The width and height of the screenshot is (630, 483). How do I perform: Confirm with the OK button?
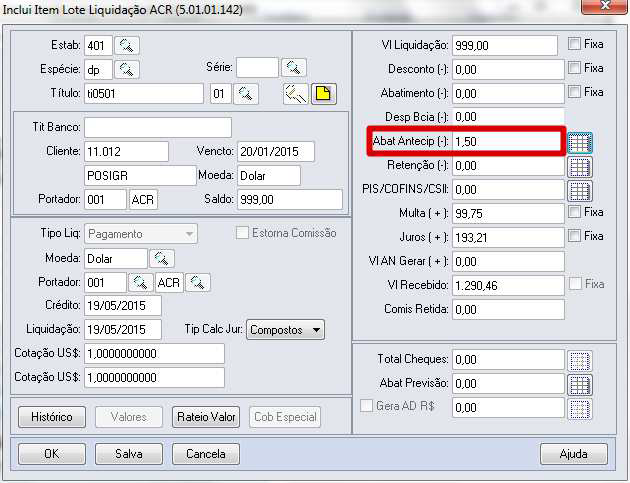tap(52, 454)
